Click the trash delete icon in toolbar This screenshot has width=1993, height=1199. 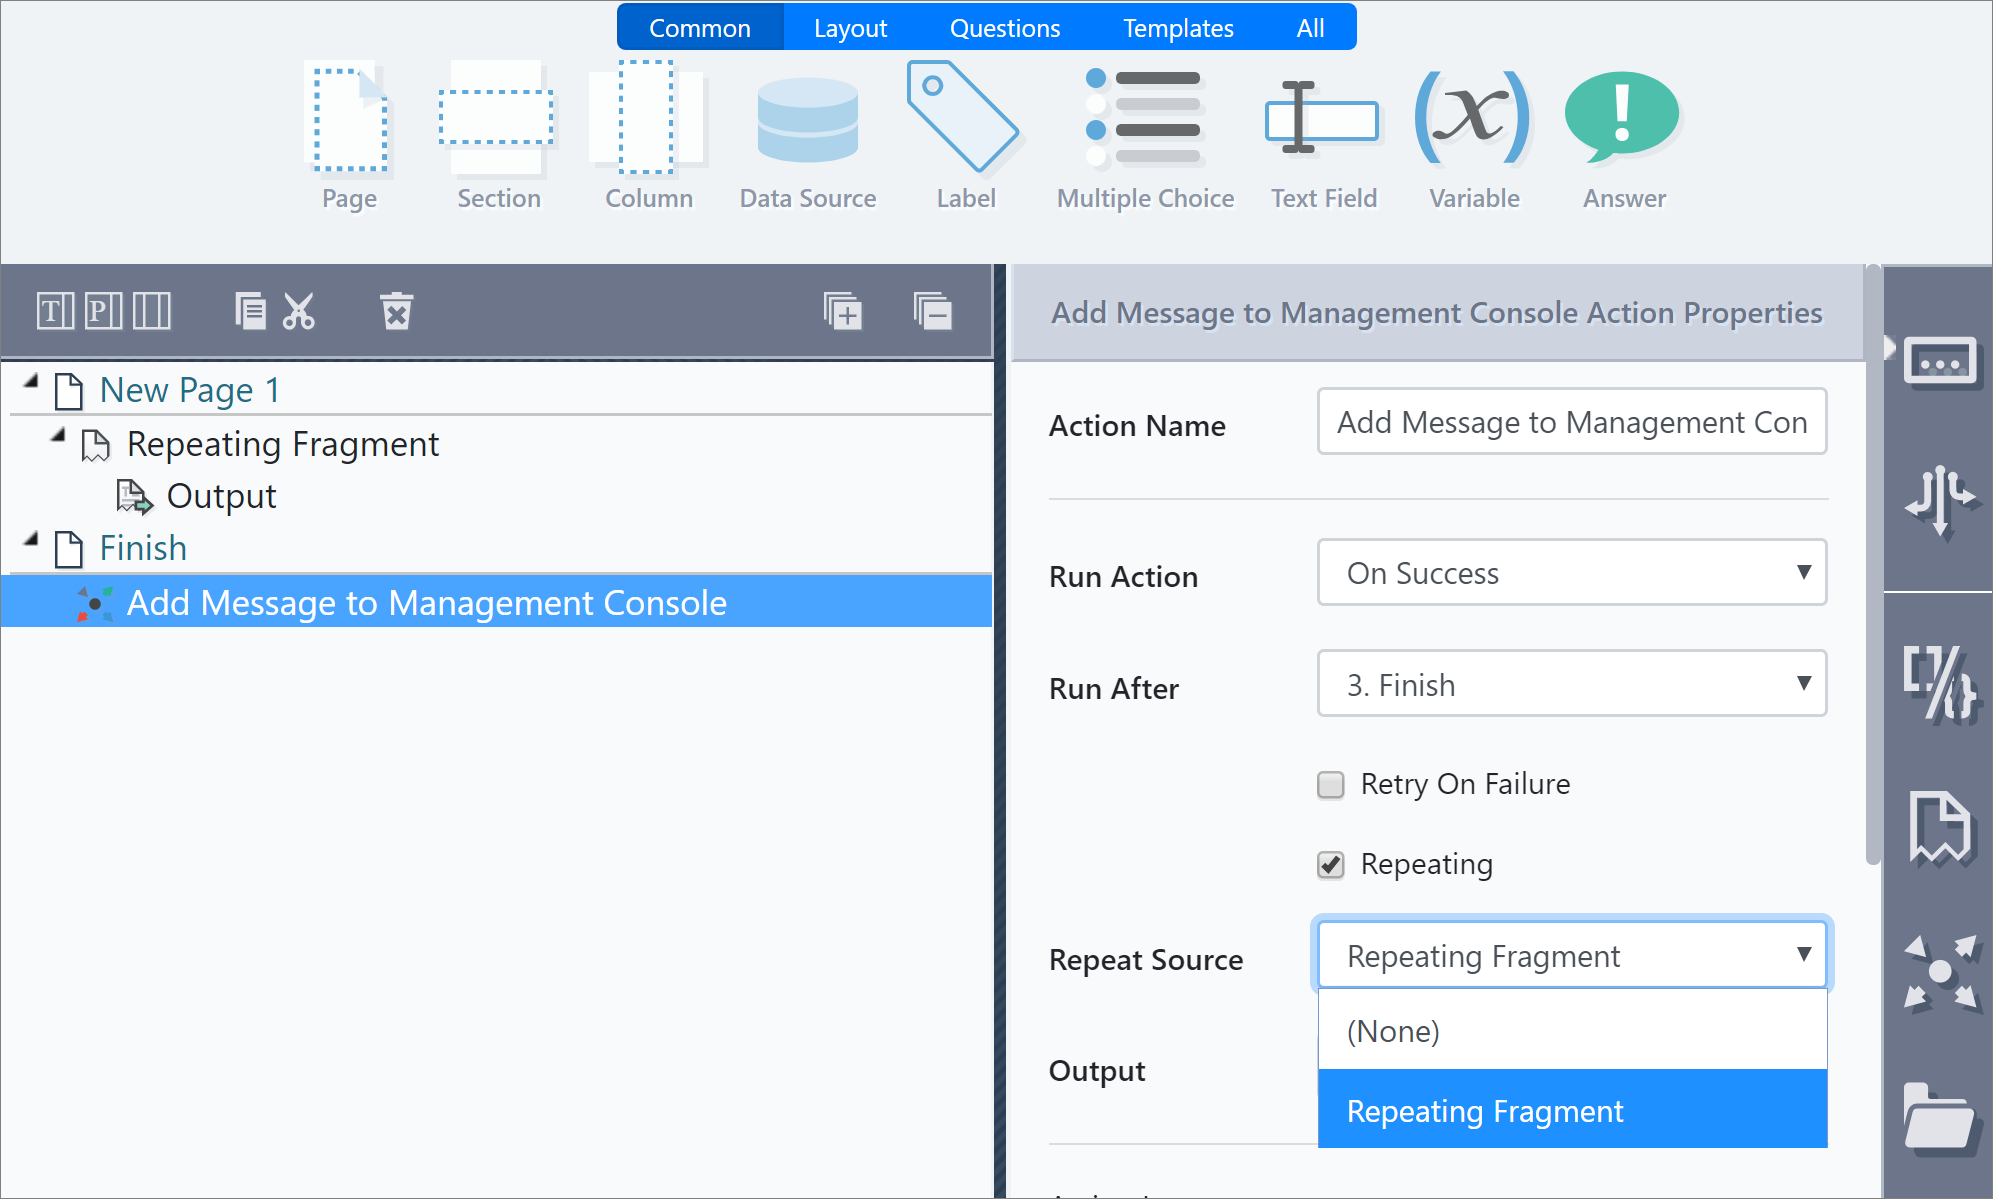[x=396, y=311]
